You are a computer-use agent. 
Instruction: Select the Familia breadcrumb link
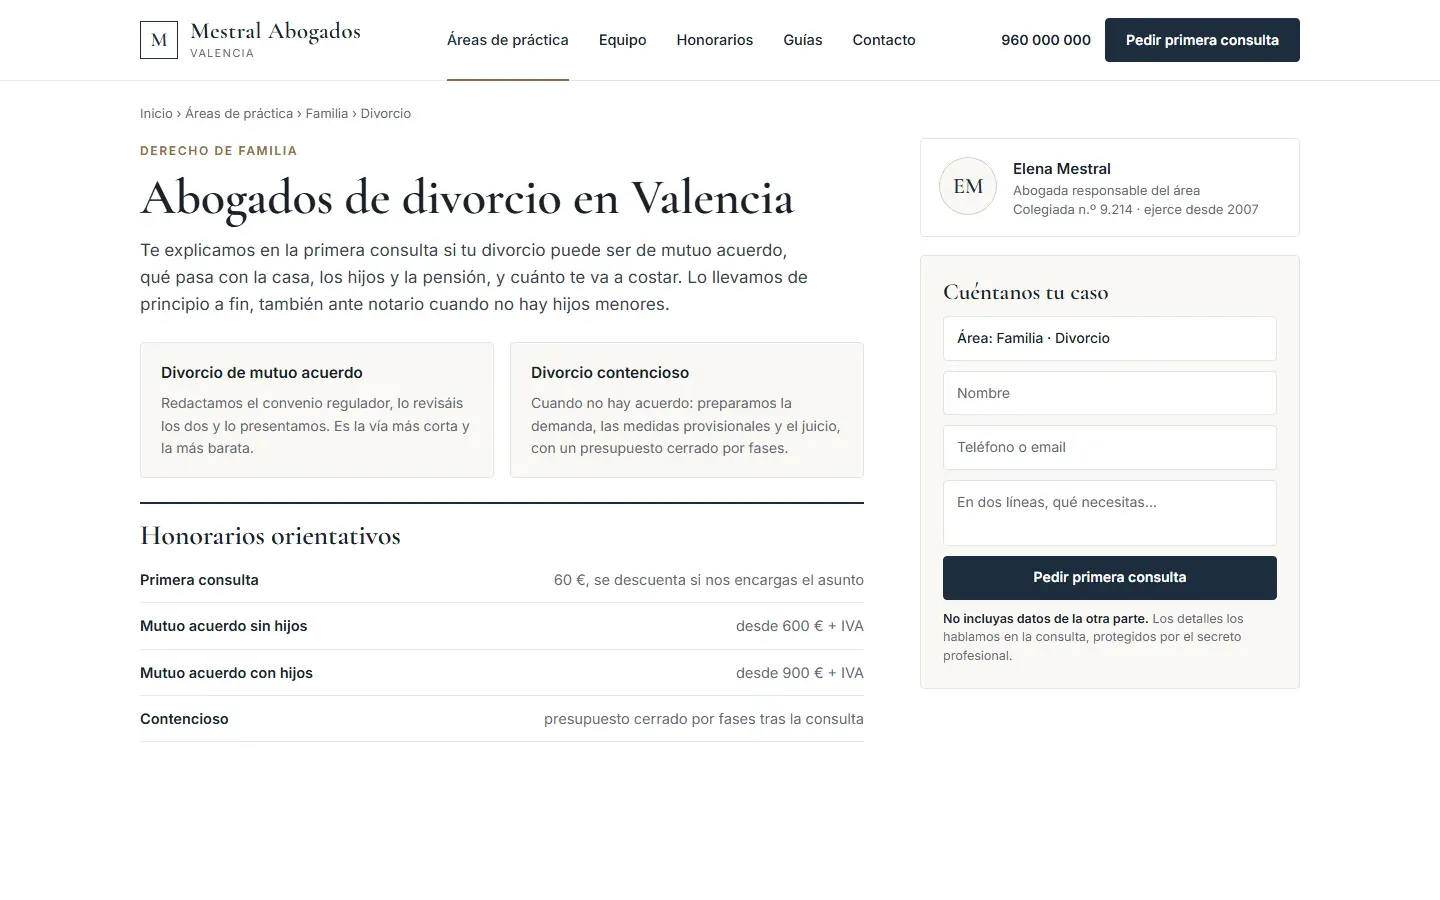327,114
